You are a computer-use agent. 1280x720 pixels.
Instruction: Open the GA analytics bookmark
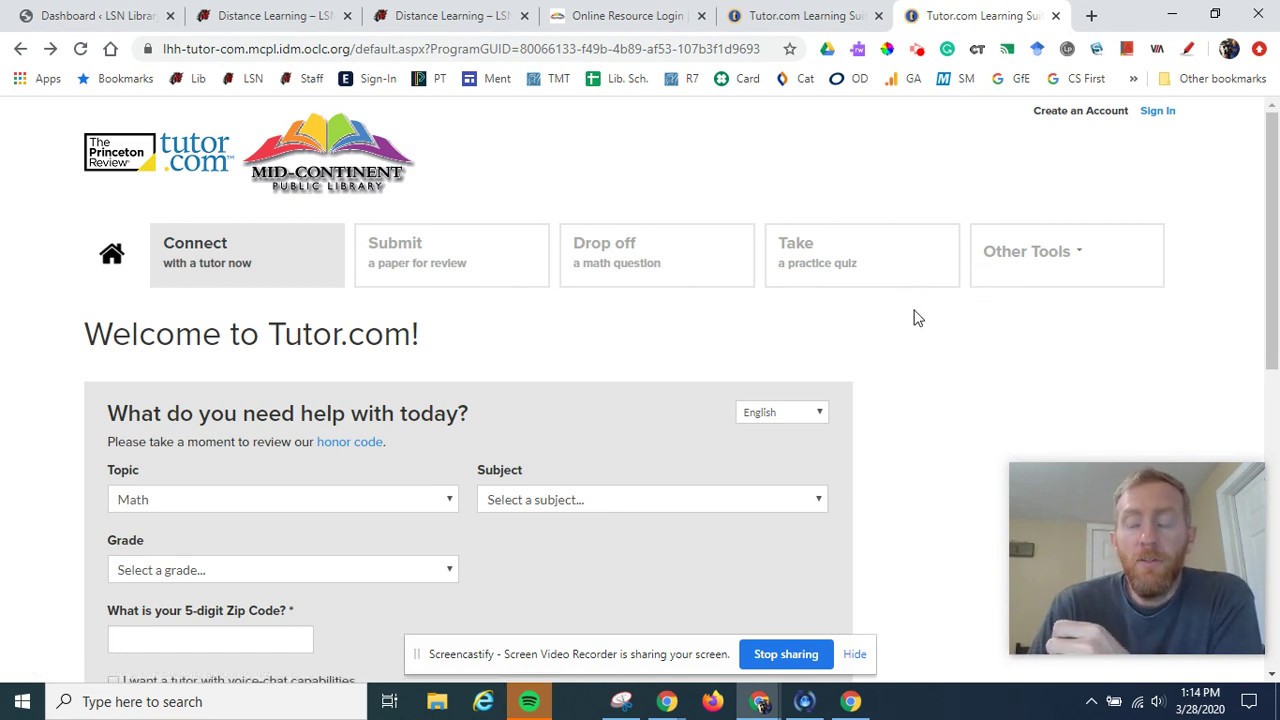point(902,78)
